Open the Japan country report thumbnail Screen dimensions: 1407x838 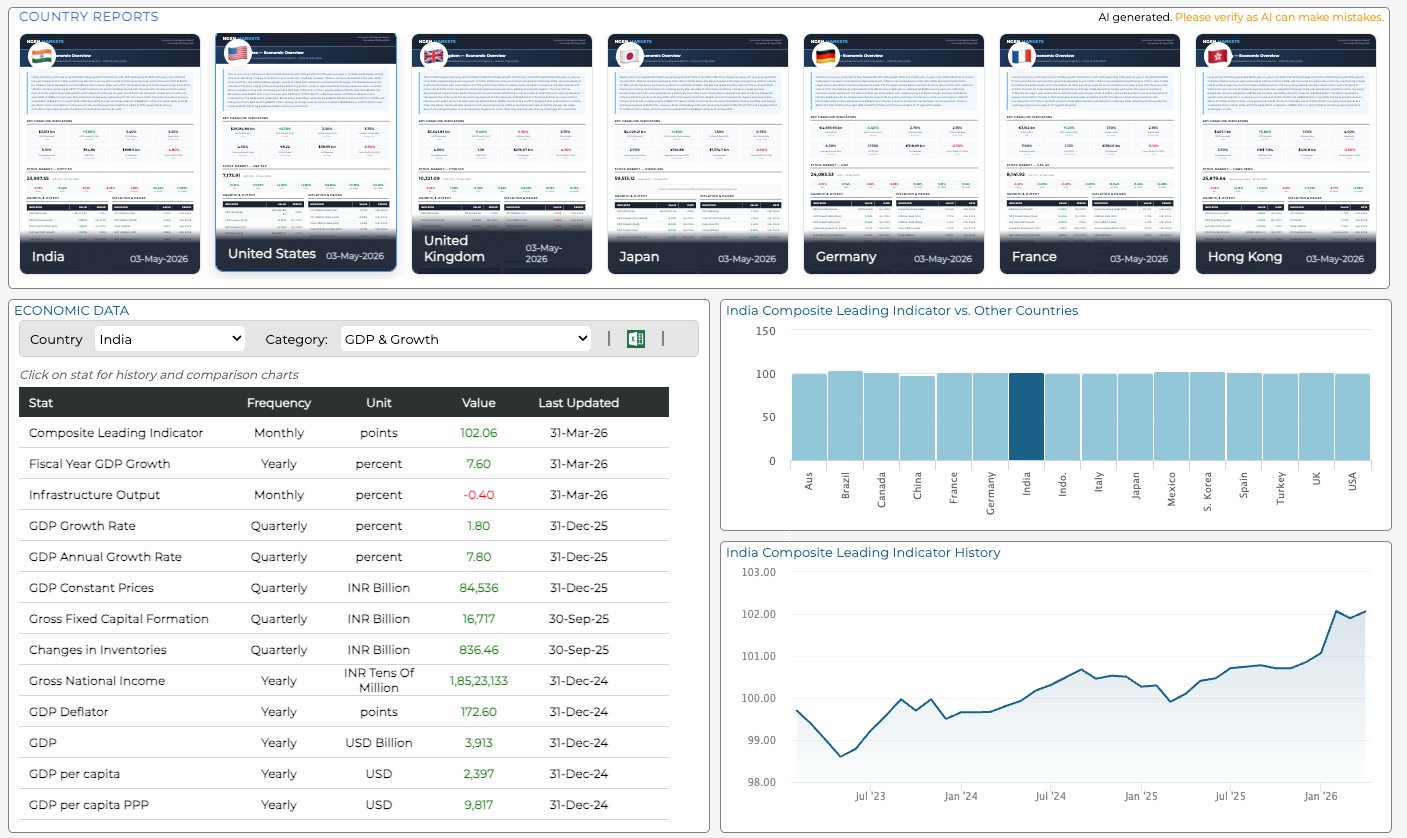click(x=698, y=153)
